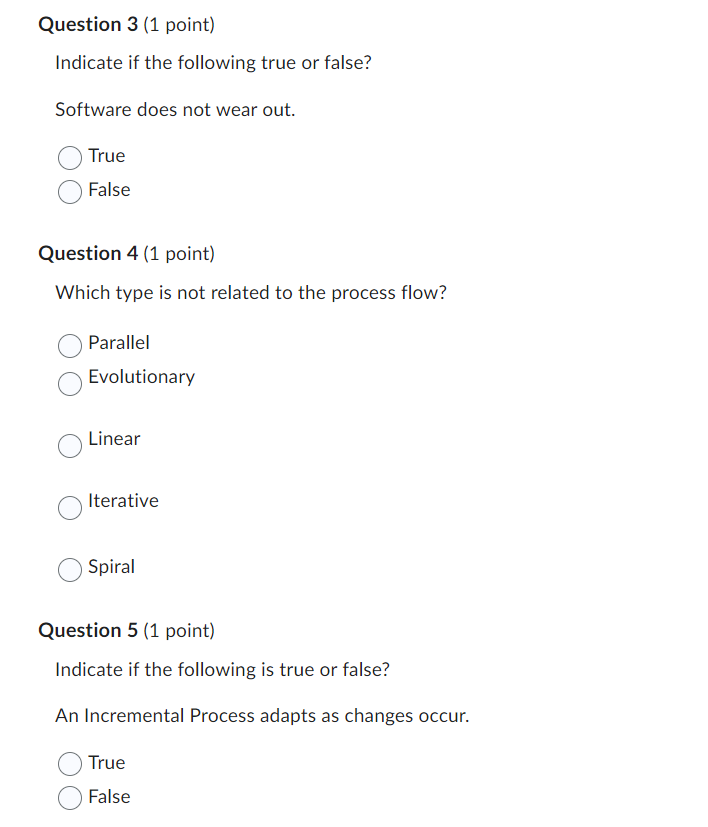The image size is (708, 827).
Task: Choose the Parallel option in Question 4
Action: tap(70, 346)
